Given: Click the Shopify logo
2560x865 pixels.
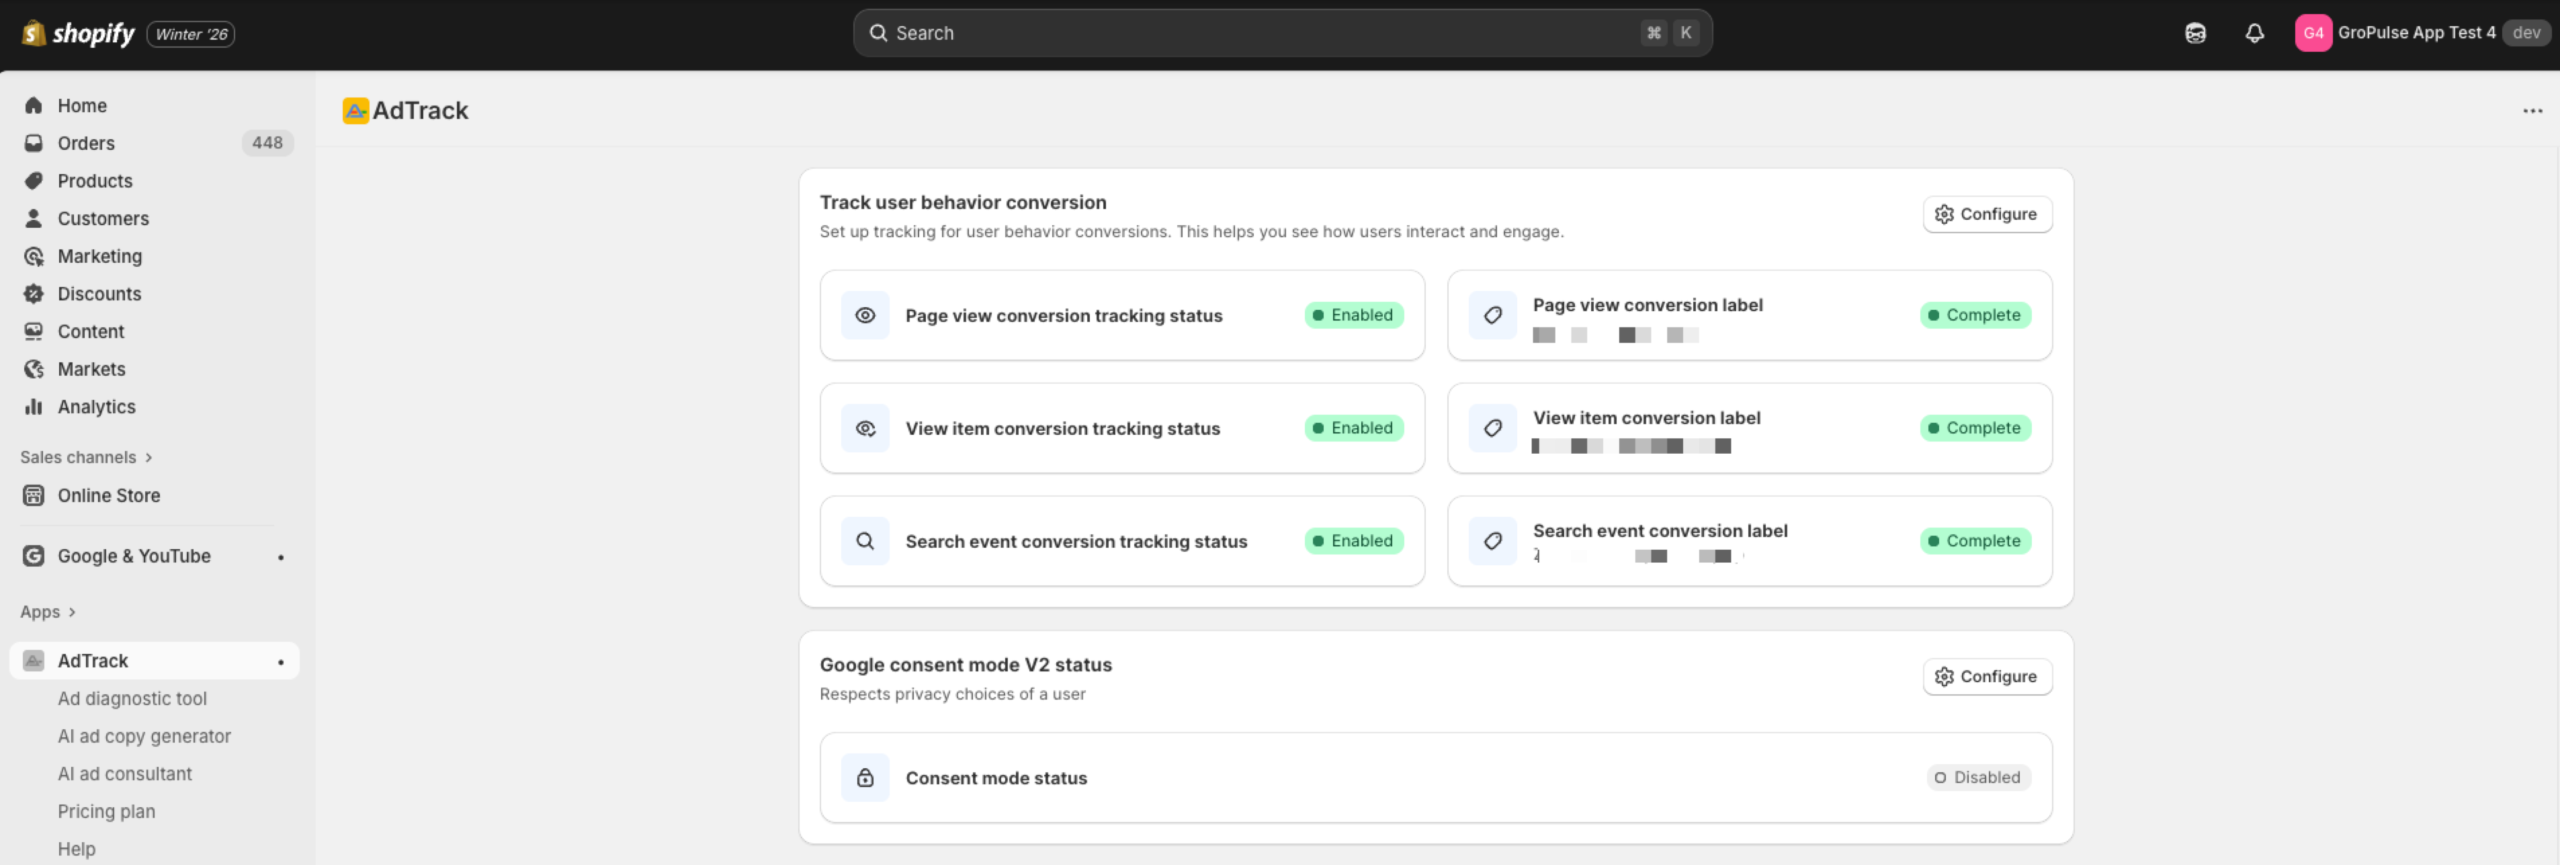Looking at the screenshot, I should pyautogui.click(x=78, y=33).
